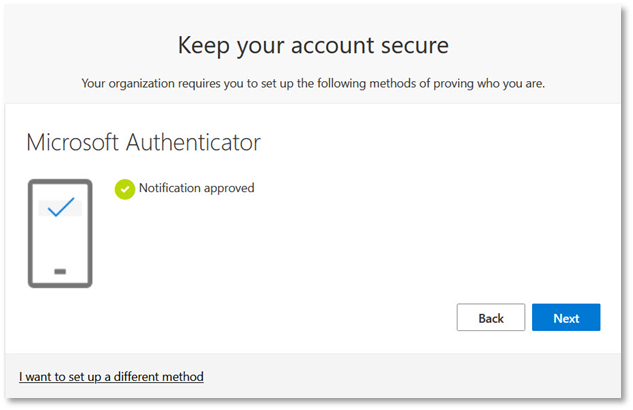Click the highlighted notification band on phone

[45, 207]
